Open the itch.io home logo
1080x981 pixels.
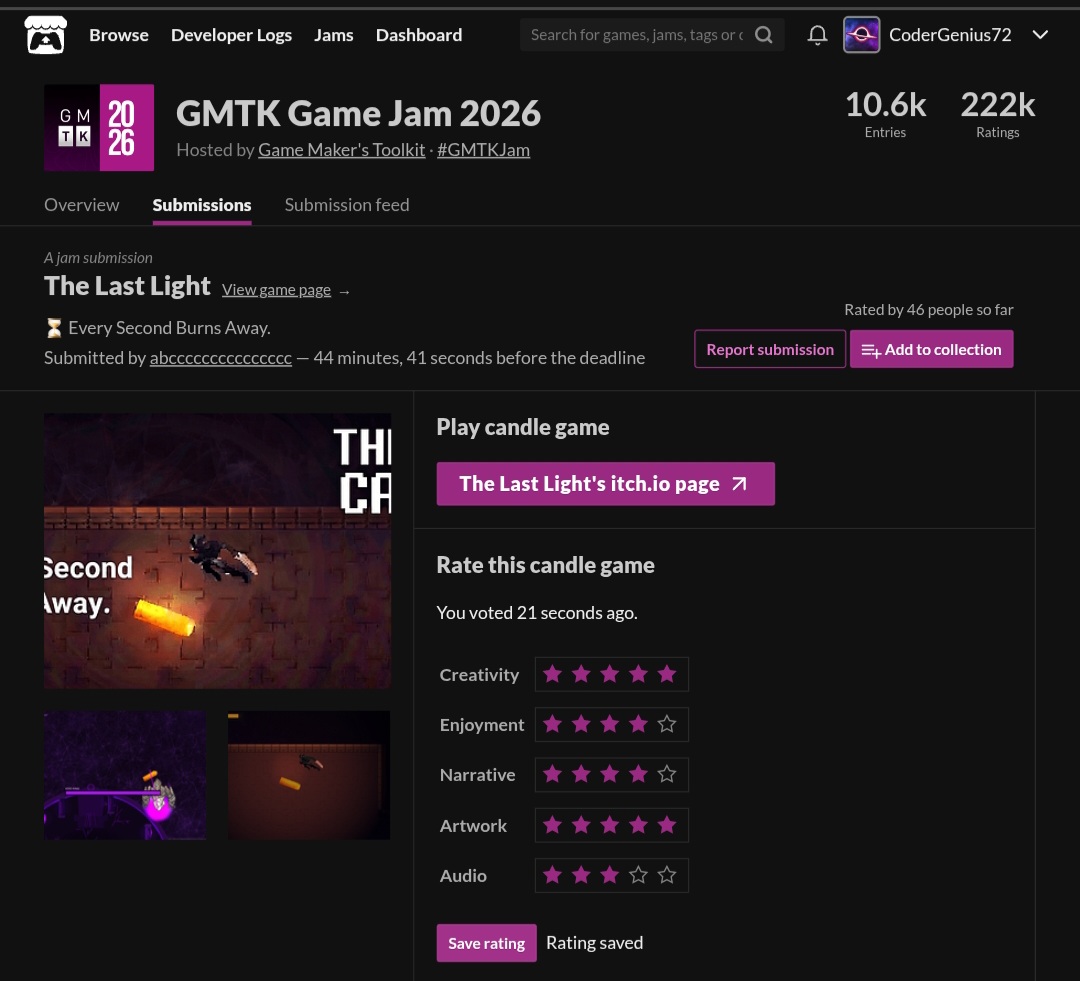coord(45,34)
